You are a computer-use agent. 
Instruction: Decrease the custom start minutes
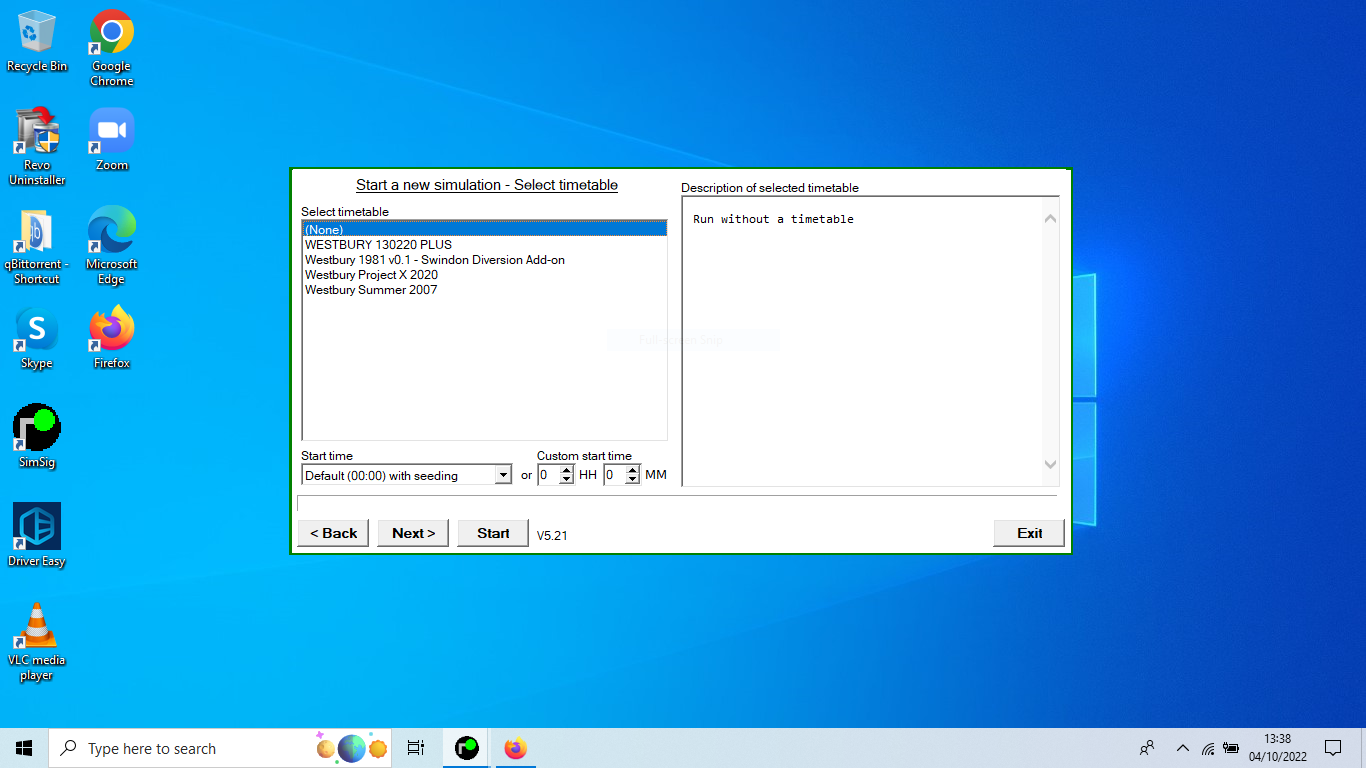click(x=632, y=480)
